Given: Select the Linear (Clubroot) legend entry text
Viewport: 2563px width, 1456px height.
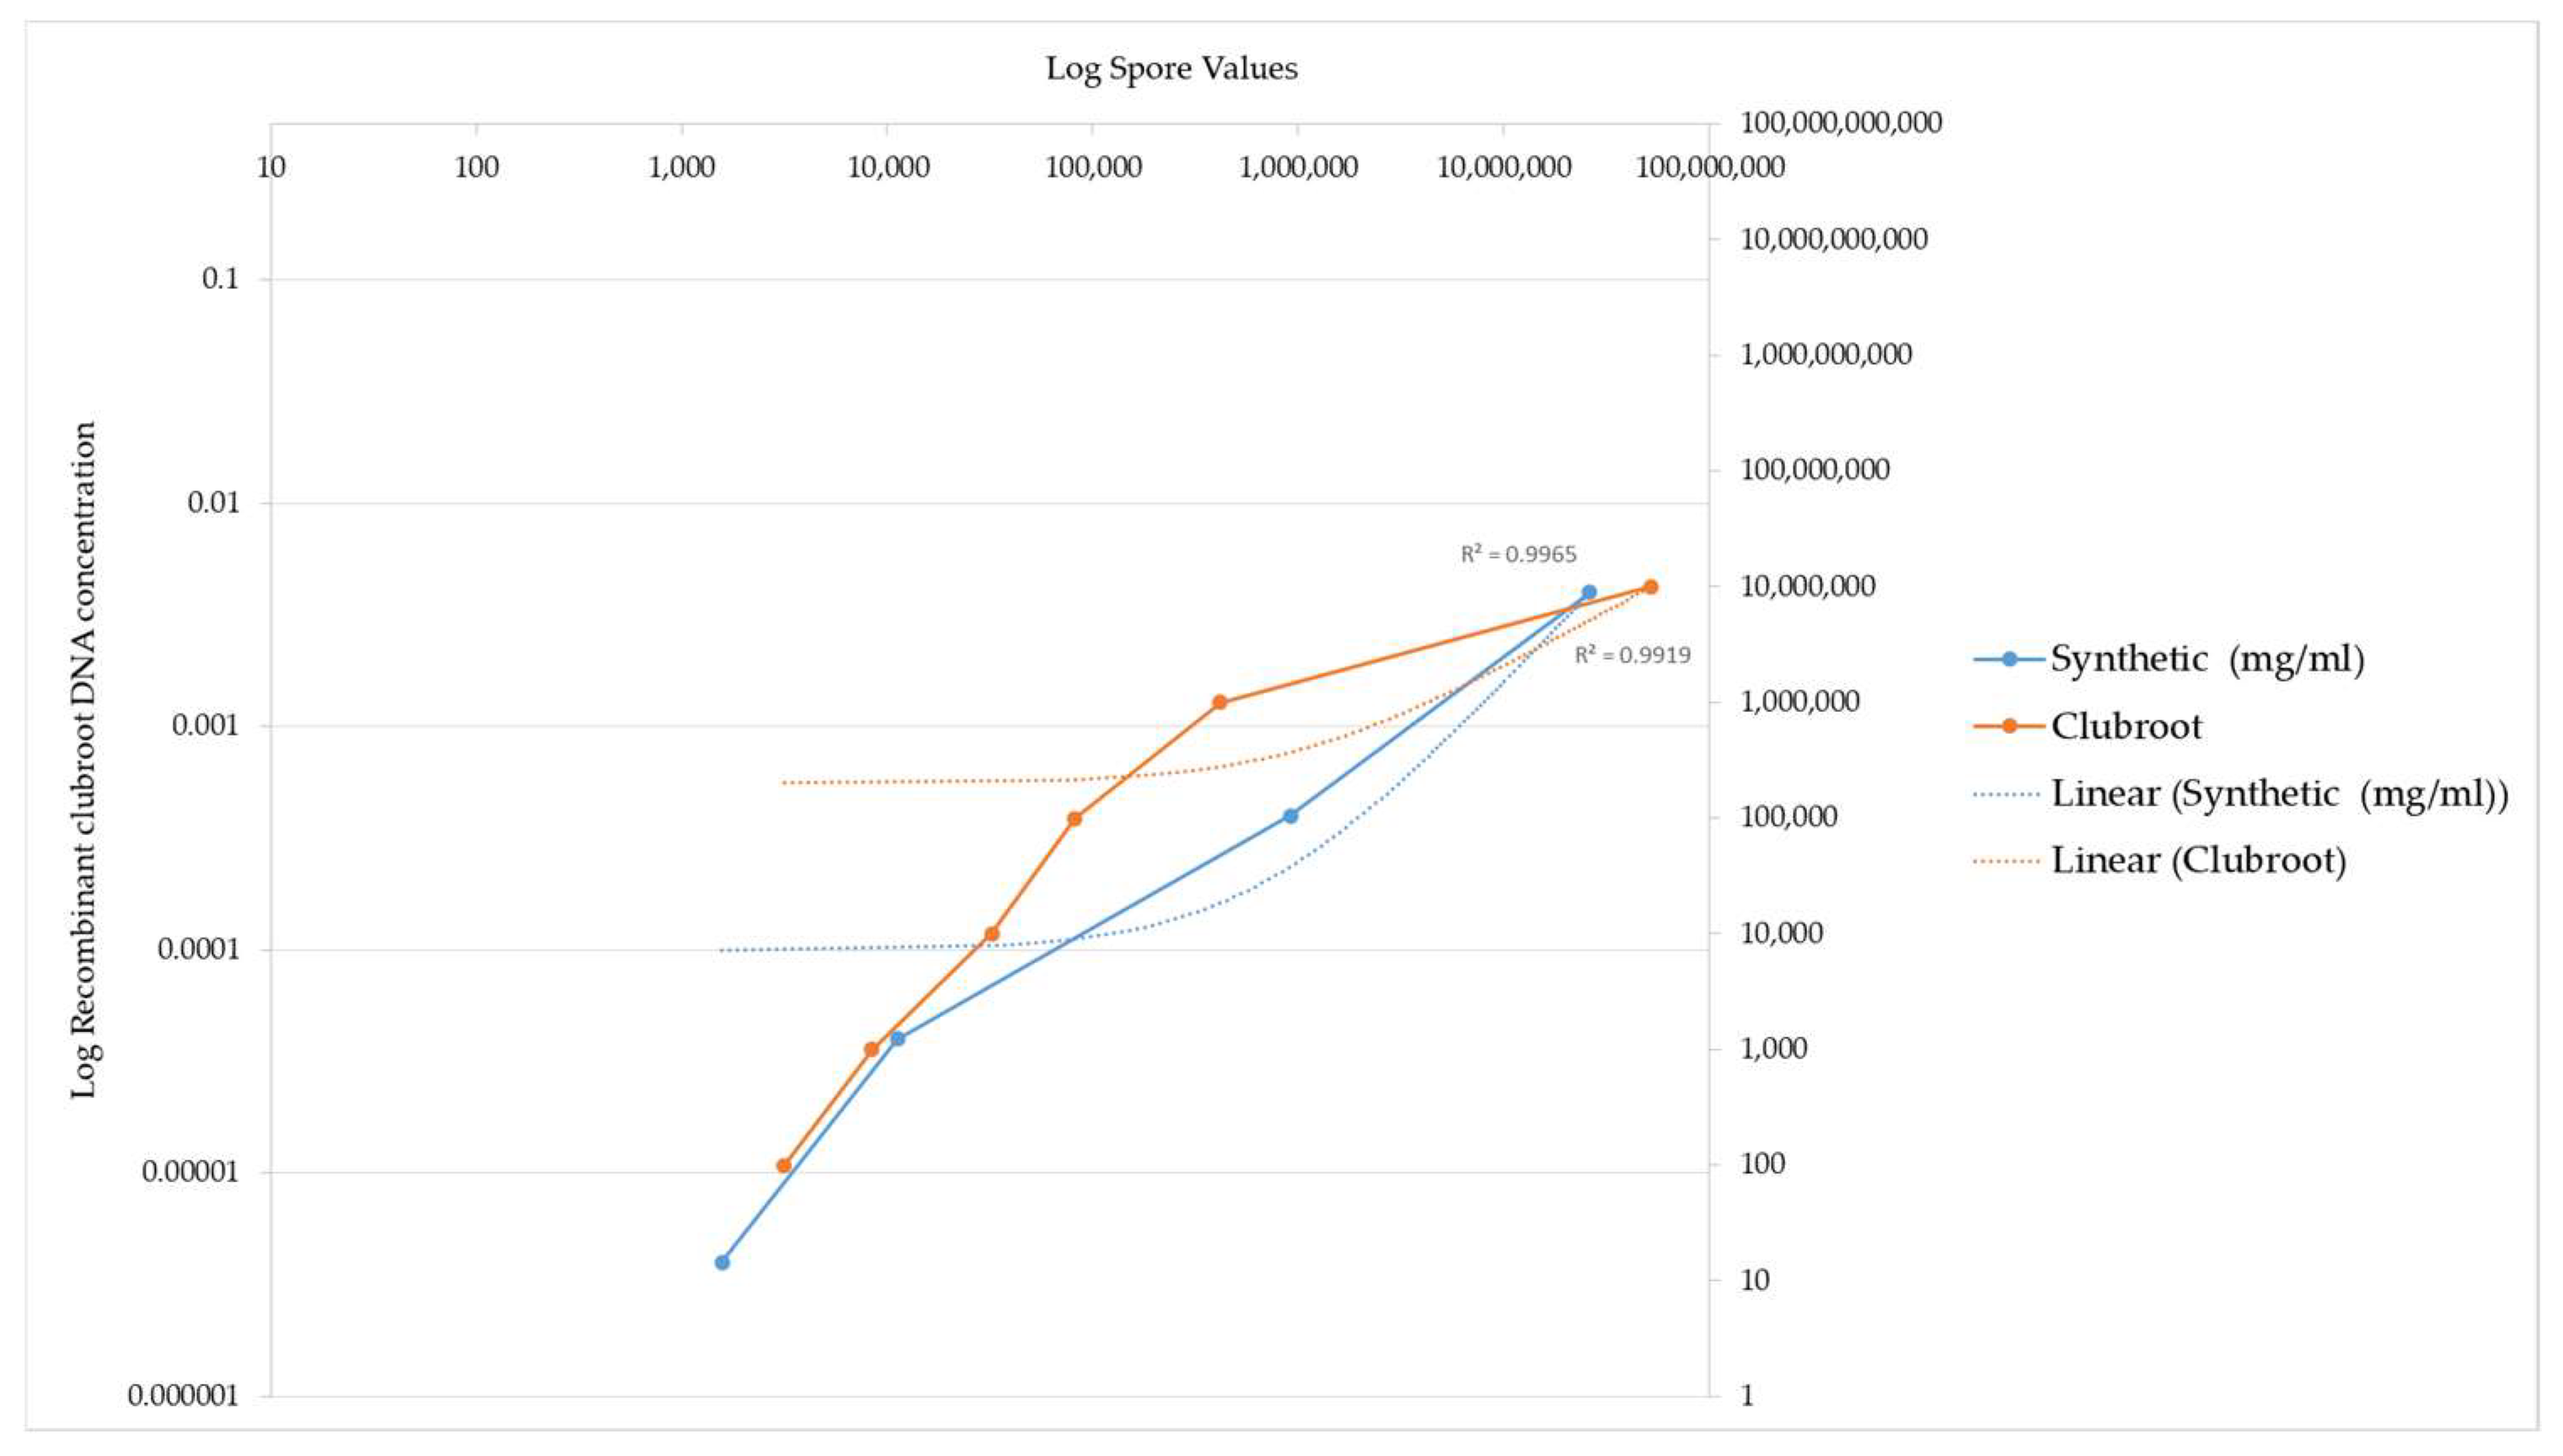Looking at the screenshot, I should [x=2198, y=860].
